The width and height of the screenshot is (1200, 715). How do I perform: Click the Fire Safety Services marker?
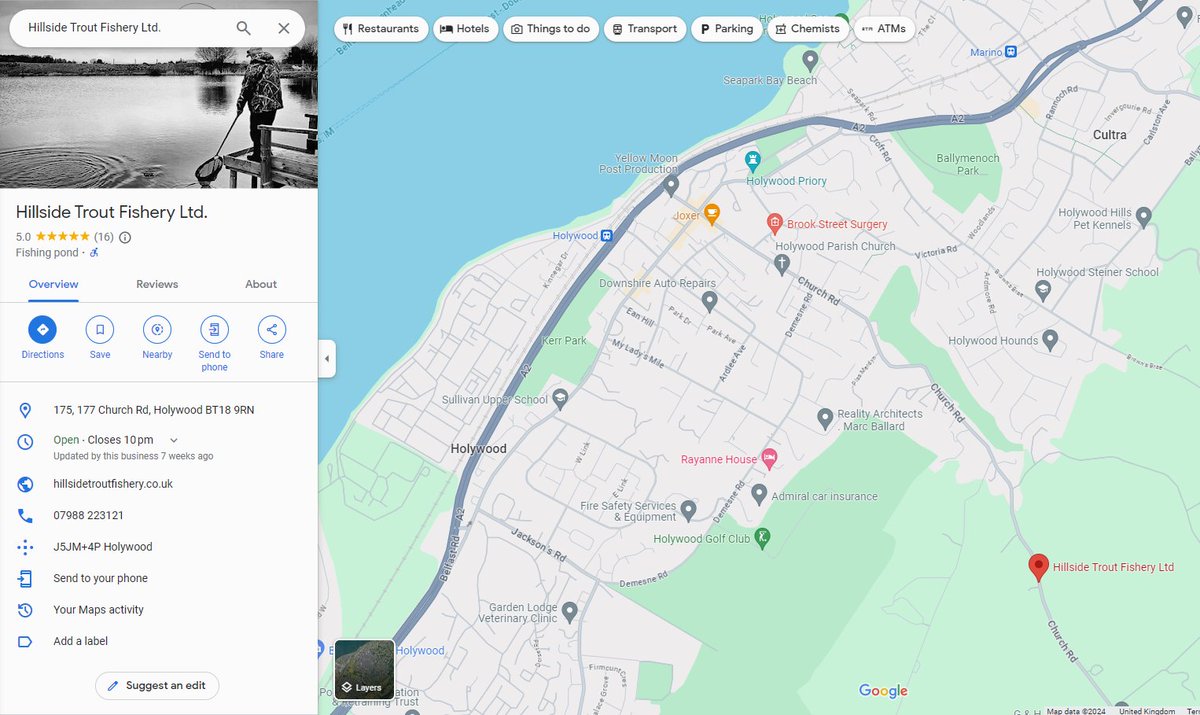688,511
